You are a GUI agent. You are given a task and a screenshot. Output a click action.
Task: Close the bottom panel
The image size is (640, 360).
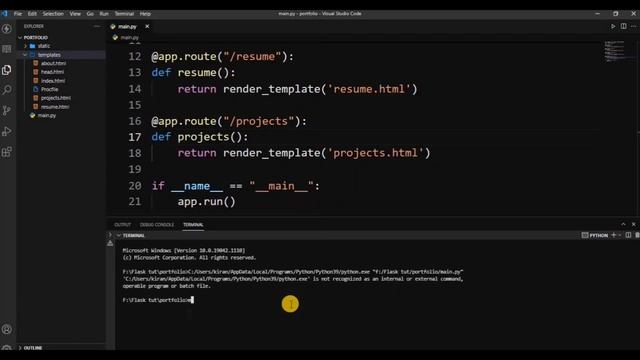pos(633,224)
